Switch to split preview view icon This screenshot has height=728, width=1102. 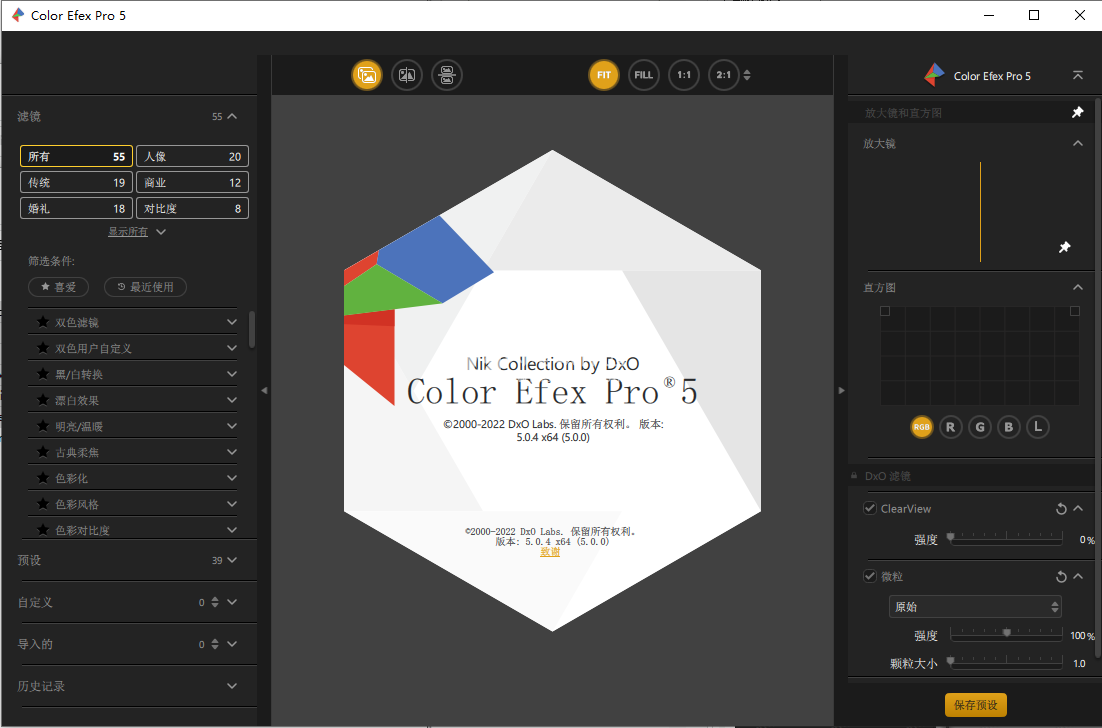point(407,75)
